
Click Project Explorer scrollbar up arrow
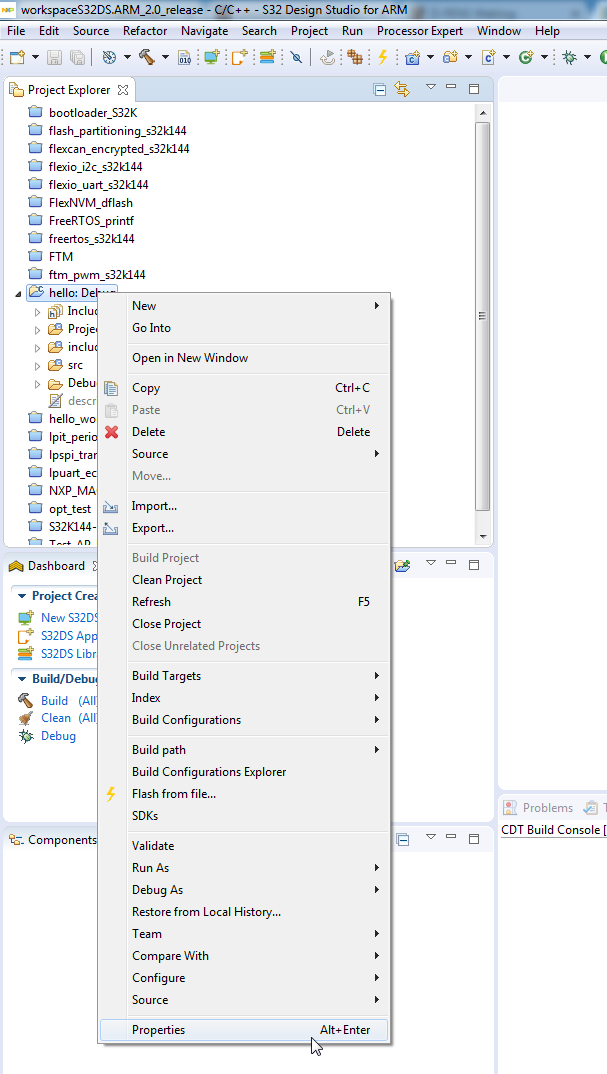tap(482, 113)
